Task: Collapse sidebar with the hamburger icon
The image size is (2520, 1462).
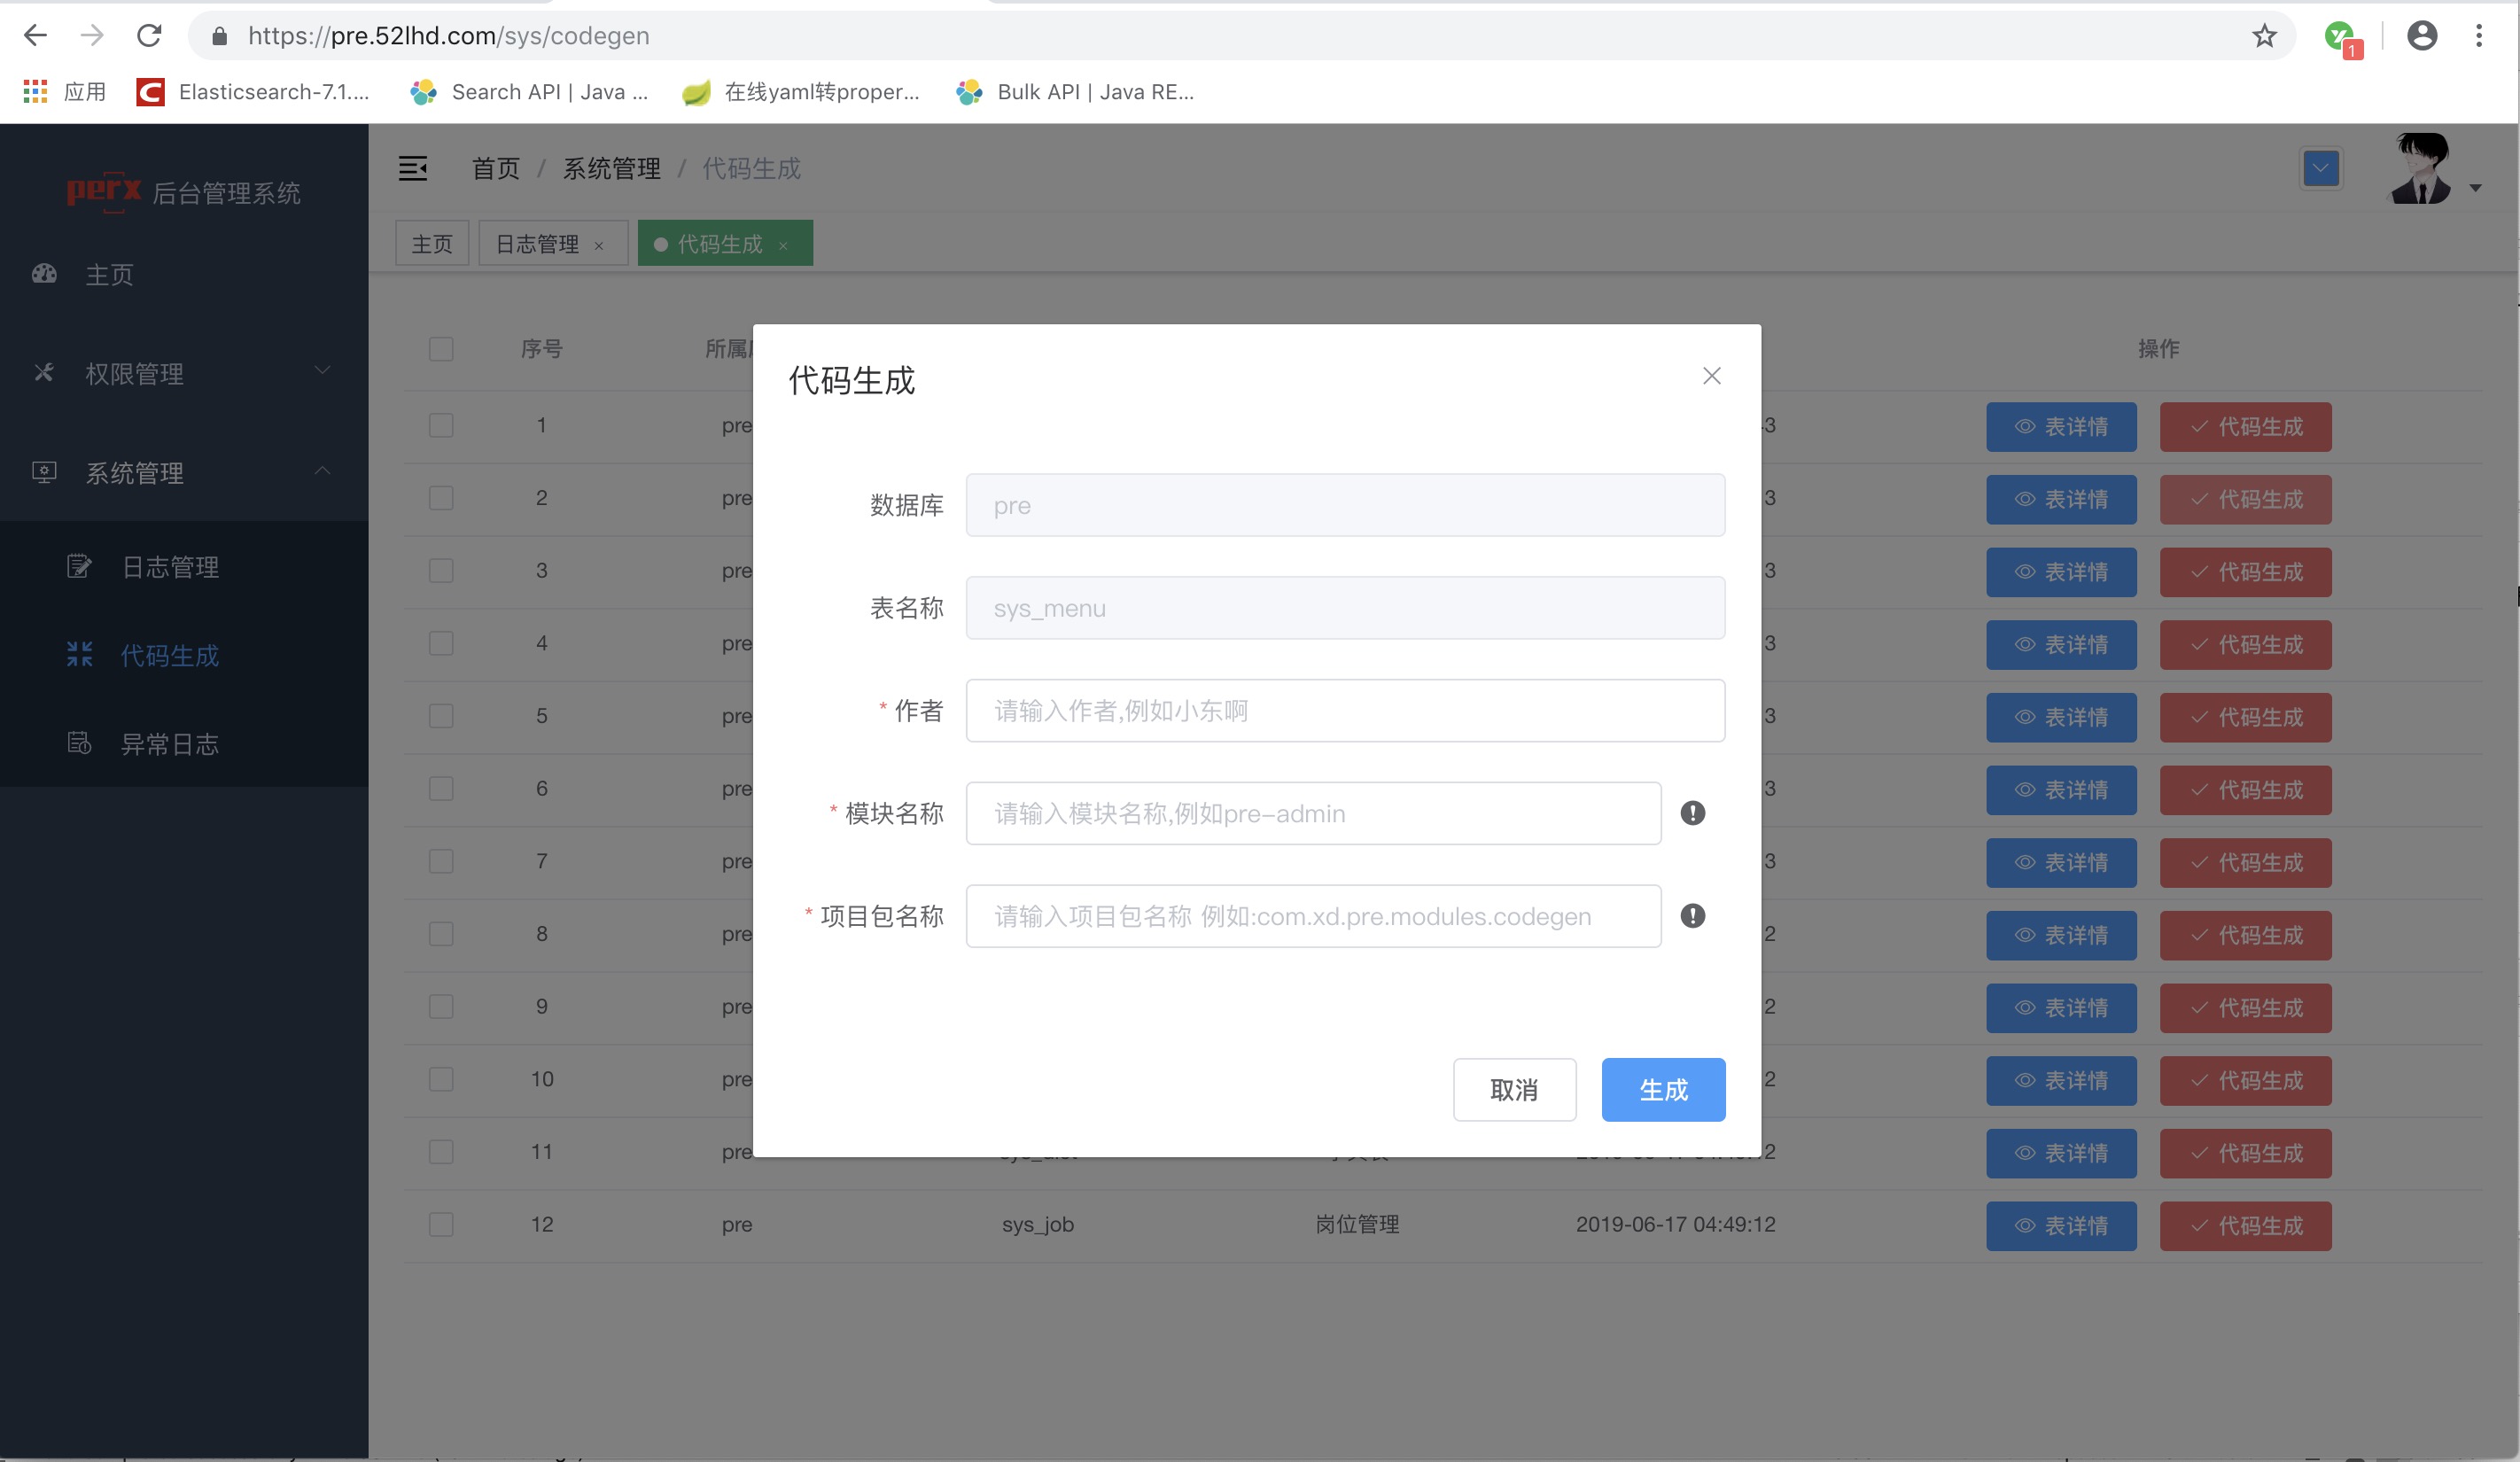Action: coord(413,168)
